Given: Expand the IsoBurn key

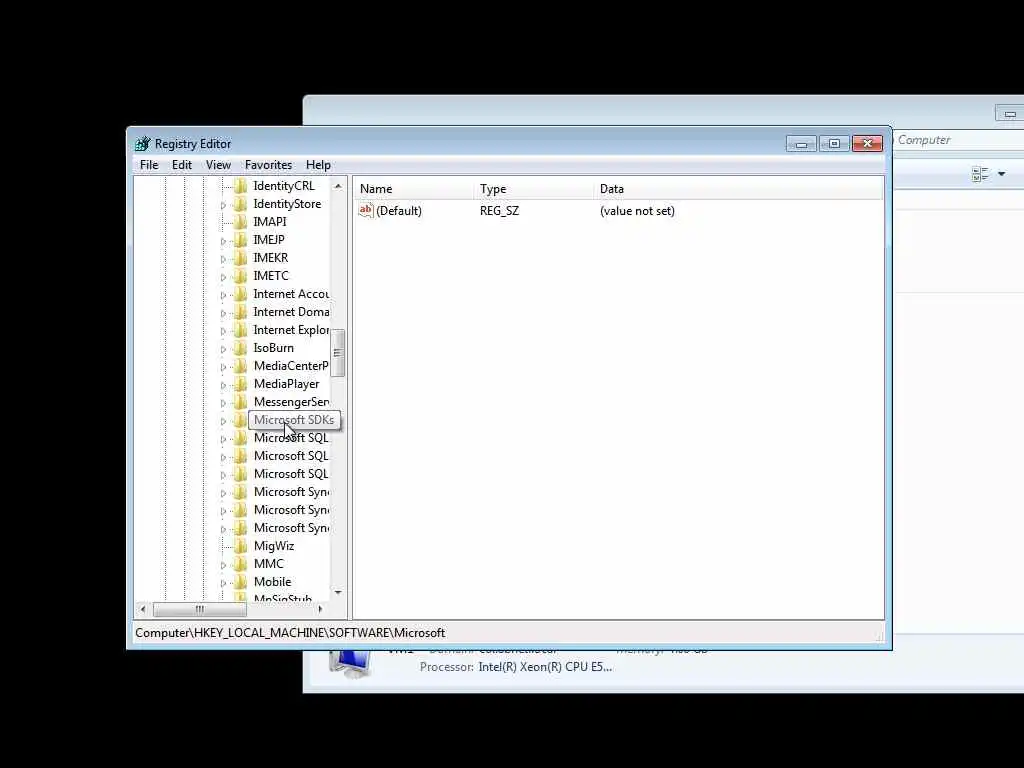Looking at the screenshot, I should pos(223,349).
